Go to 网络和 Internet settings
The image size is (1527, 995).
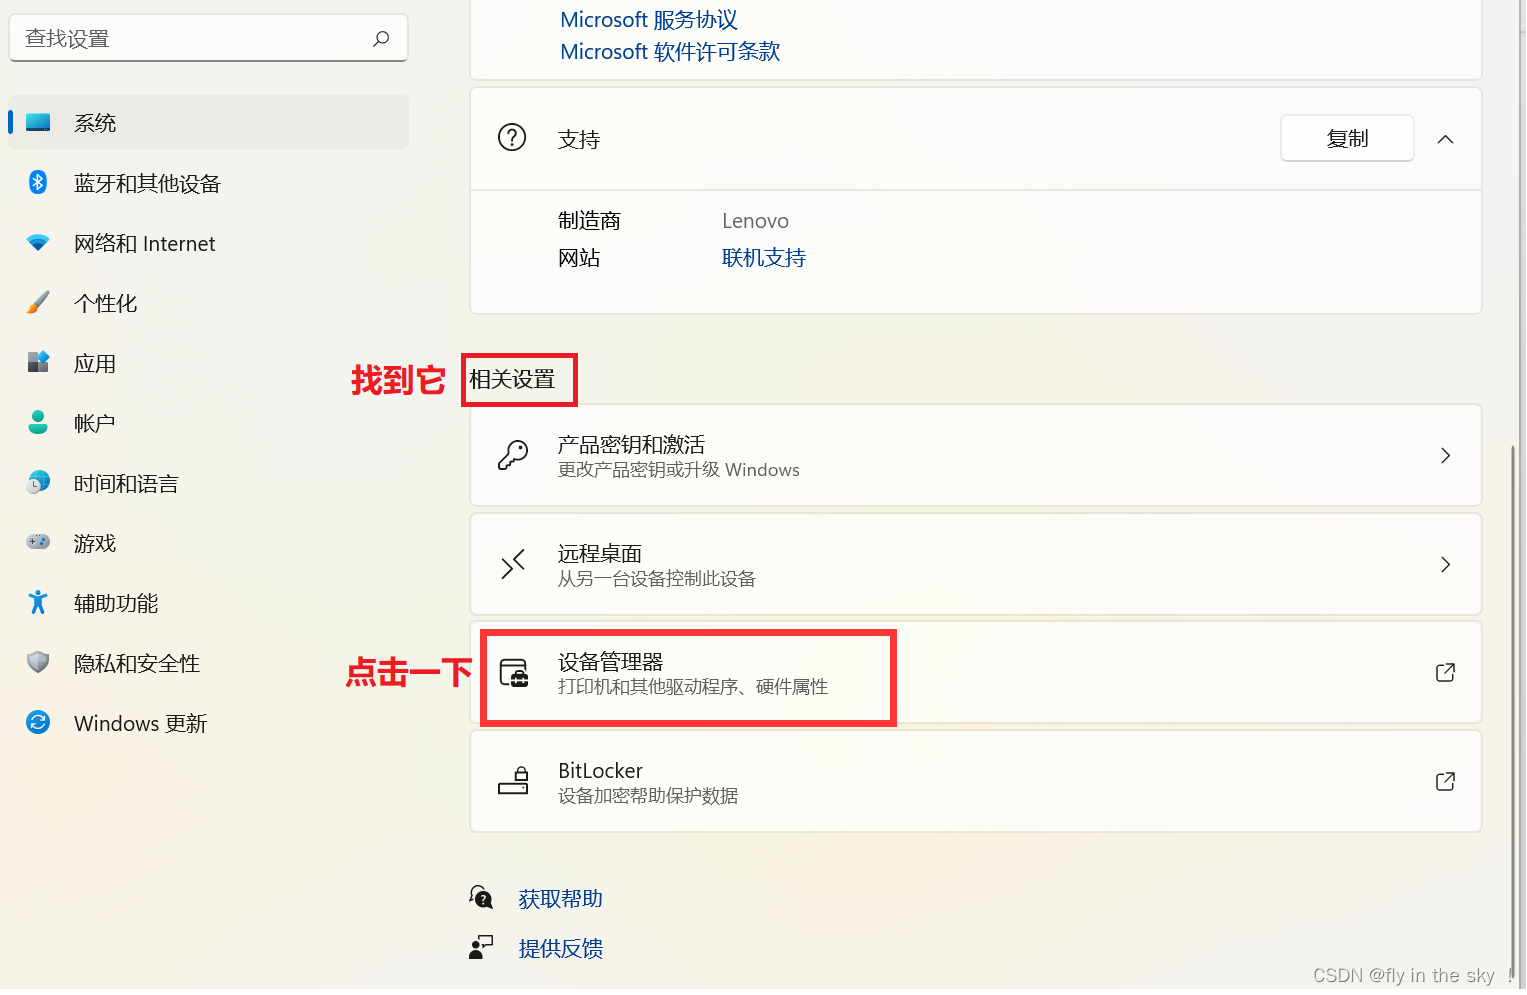point(208,243)
